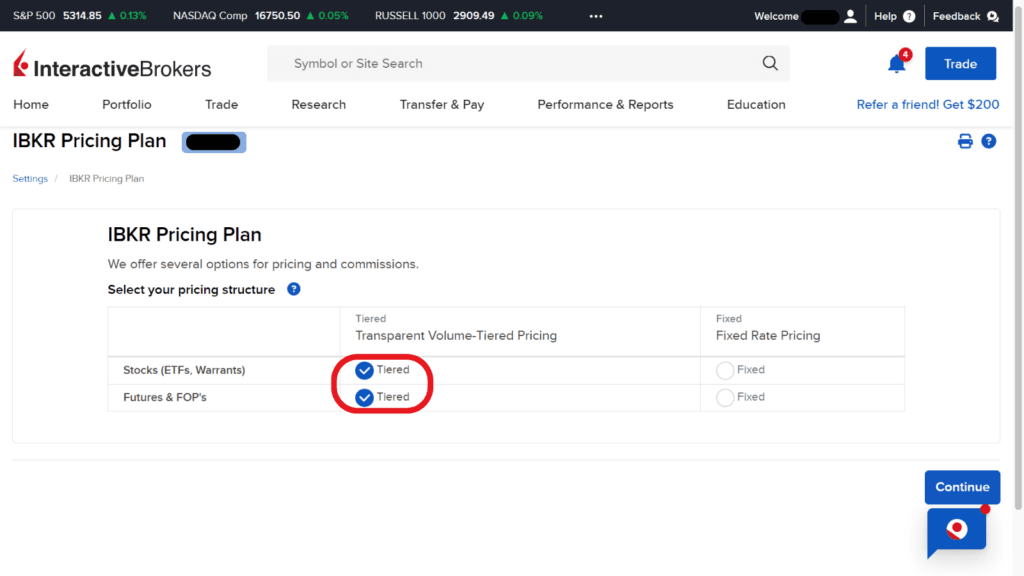Viewport: 1024px width, 576px height.
Task: Open the notifications bell icon
Action: click(x=896, y=63)
